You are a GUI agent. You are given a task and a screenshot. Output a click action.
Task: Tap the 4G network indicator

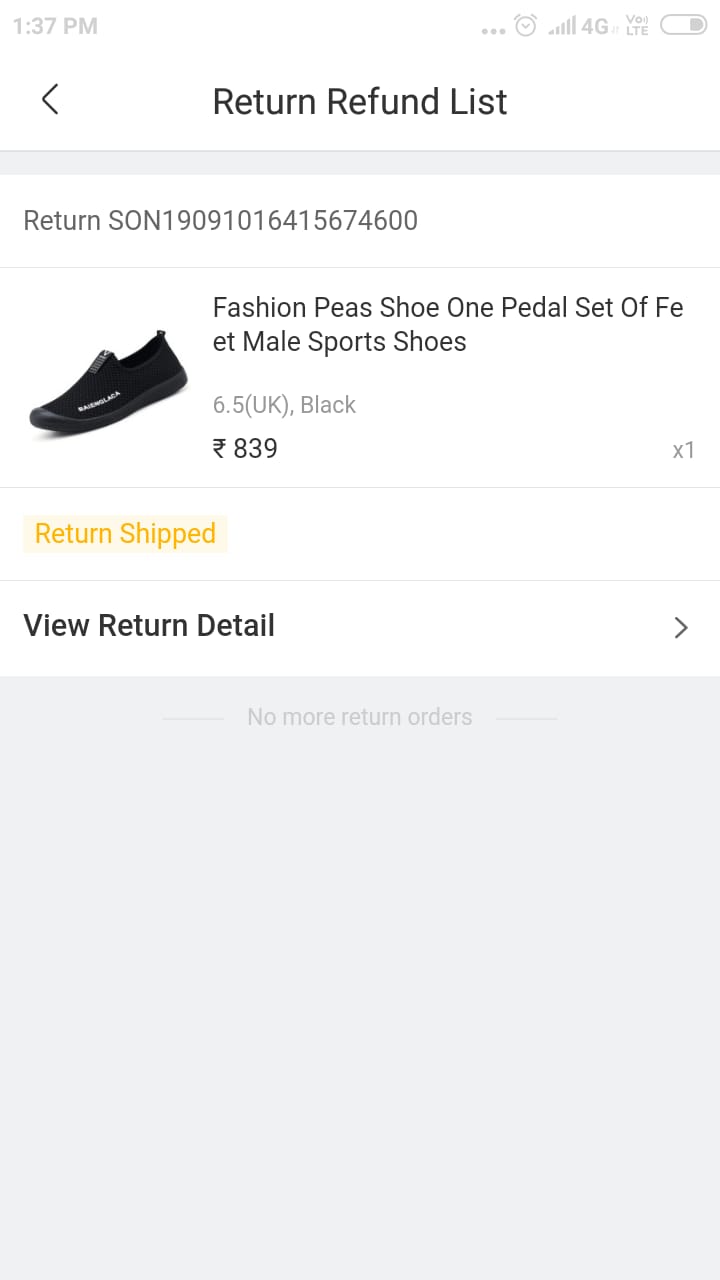point(596,26)
